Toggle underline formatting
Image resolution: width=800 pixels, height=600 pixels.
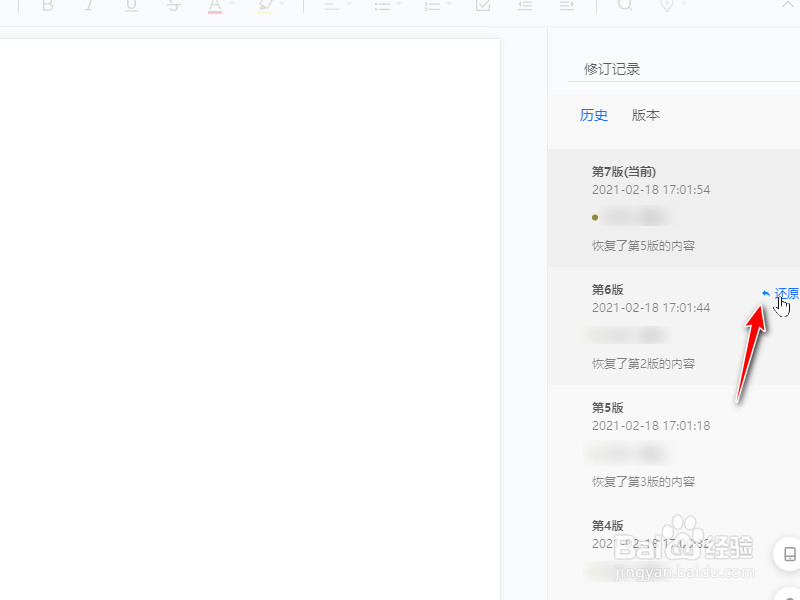130,7
